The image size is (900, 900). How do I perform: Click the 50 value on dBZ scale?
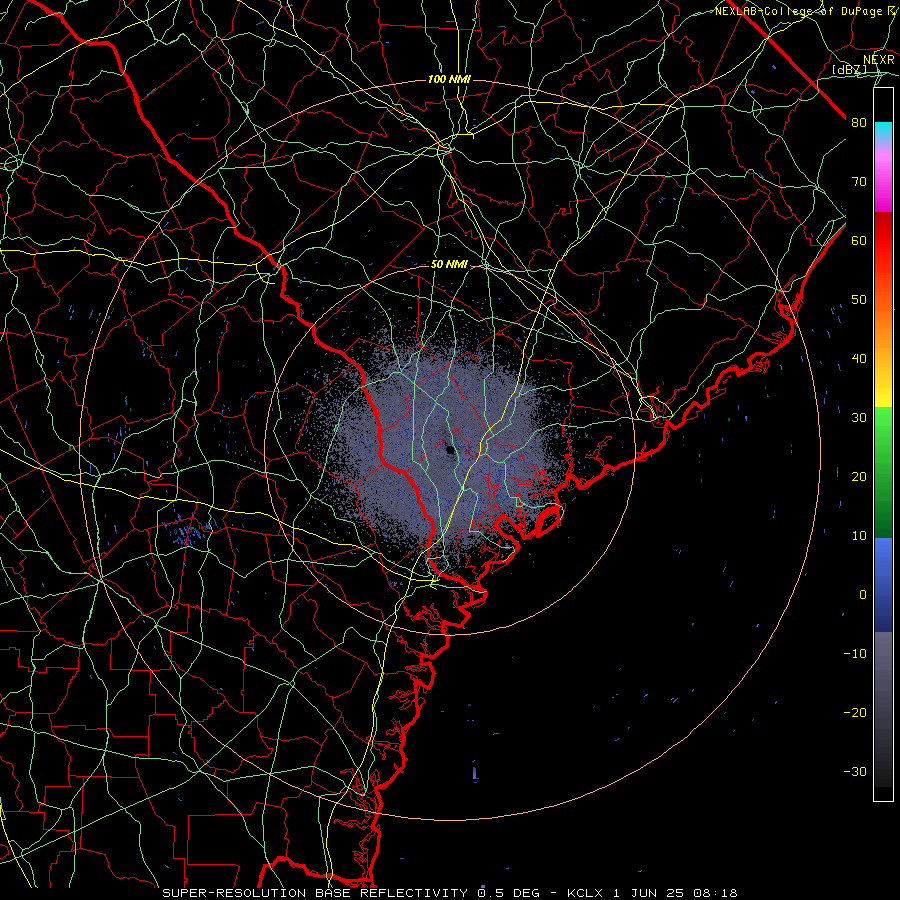[859, 300]
